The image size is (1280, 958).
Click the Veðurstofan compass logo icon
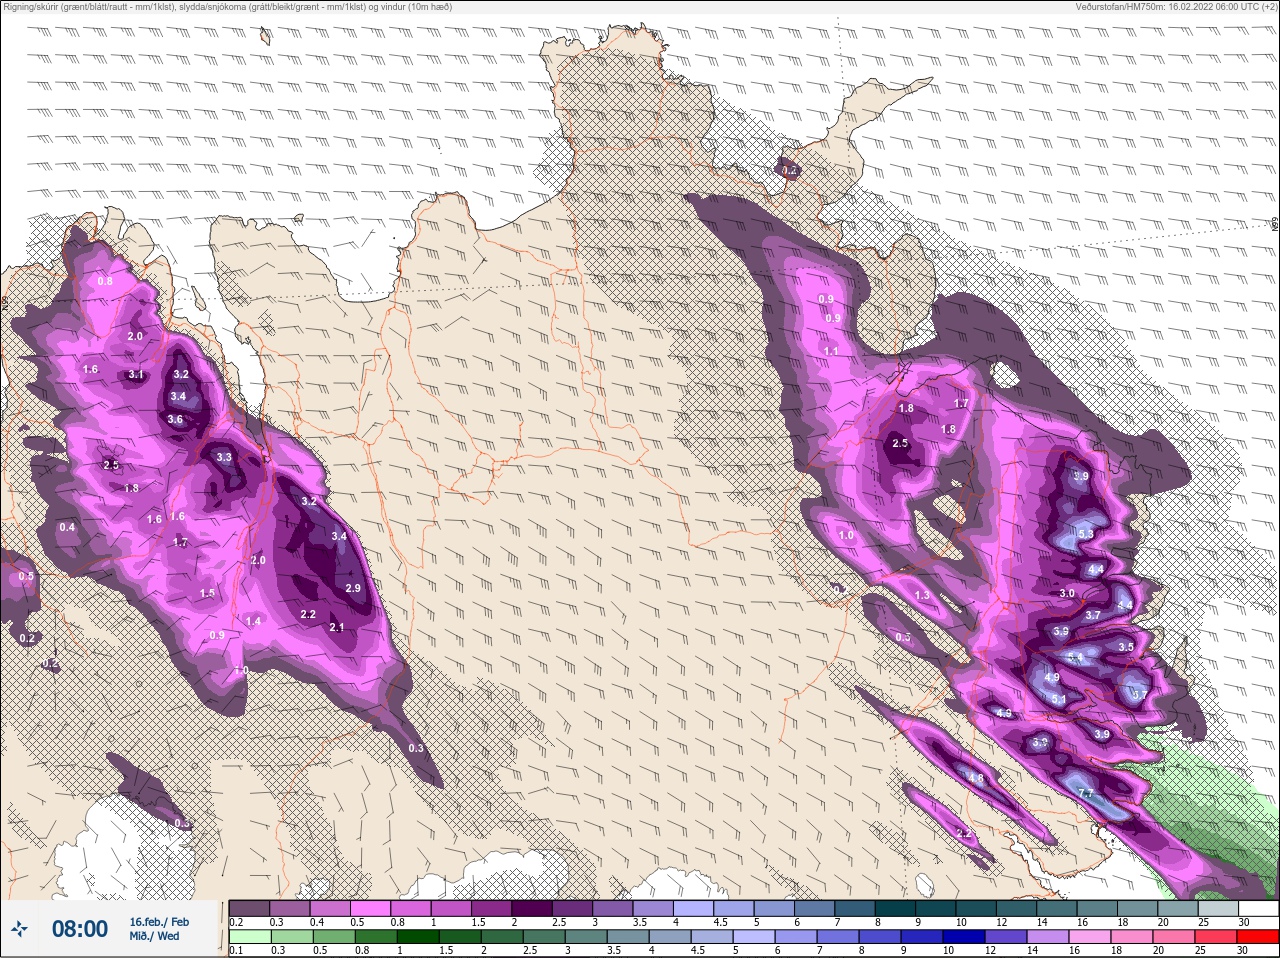tap(20, 929)
